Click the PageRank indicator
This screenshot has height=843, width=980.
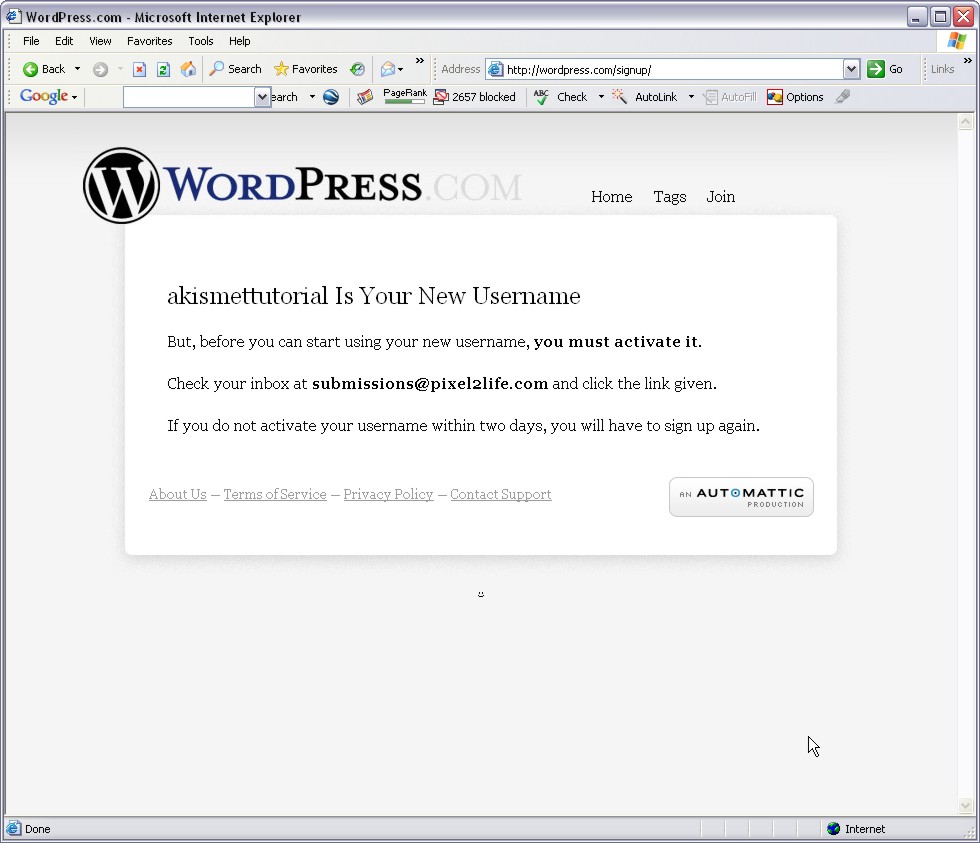[x=405, y=96]
